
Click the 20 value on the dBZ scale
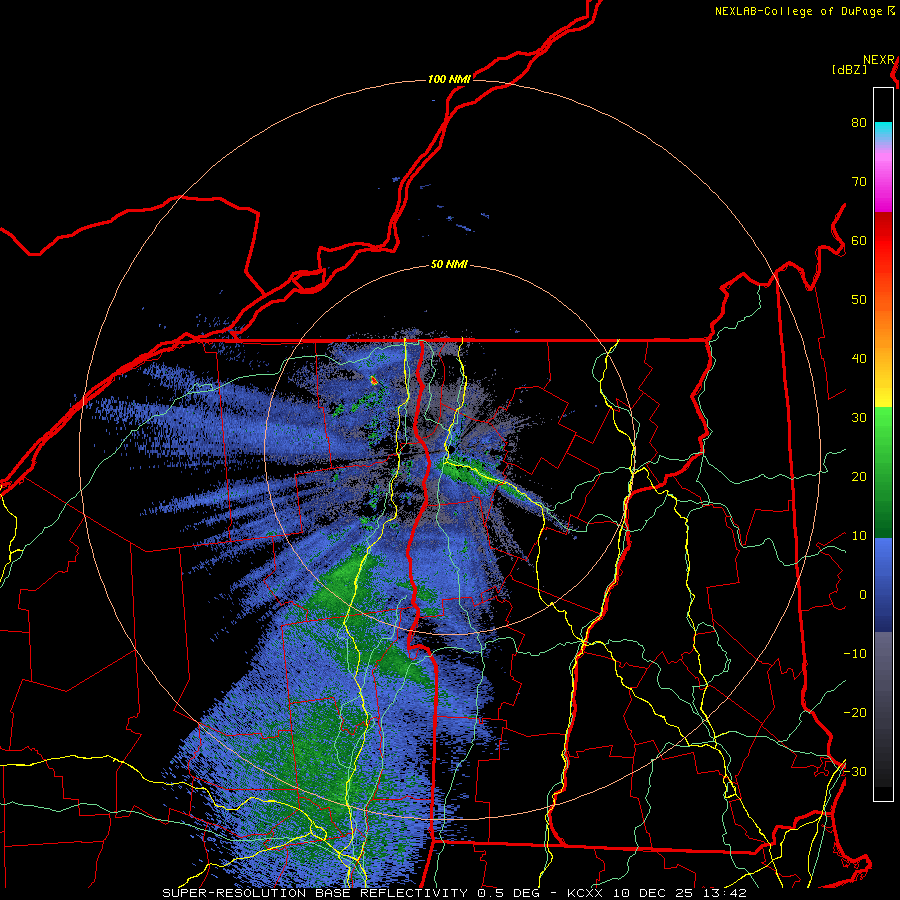(x=859, y=477)
